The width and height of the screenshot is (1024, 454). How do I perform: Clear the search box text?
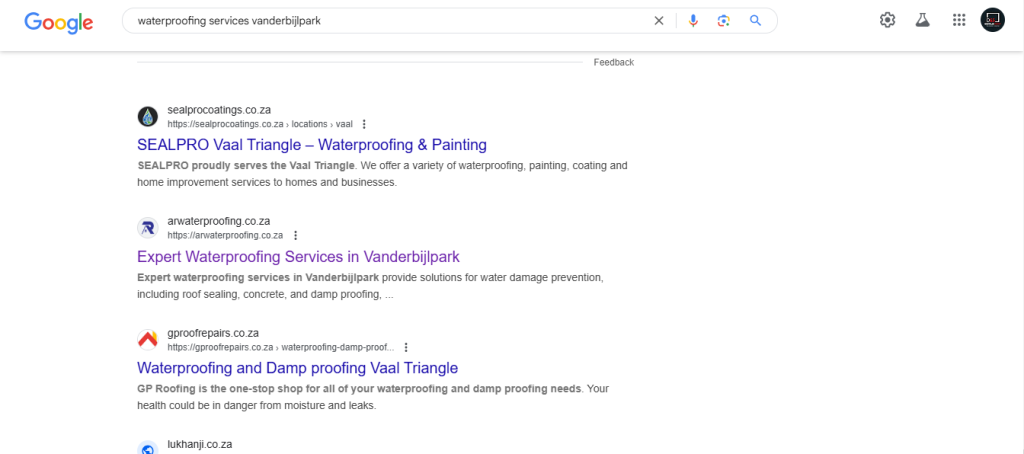[658, 20]
